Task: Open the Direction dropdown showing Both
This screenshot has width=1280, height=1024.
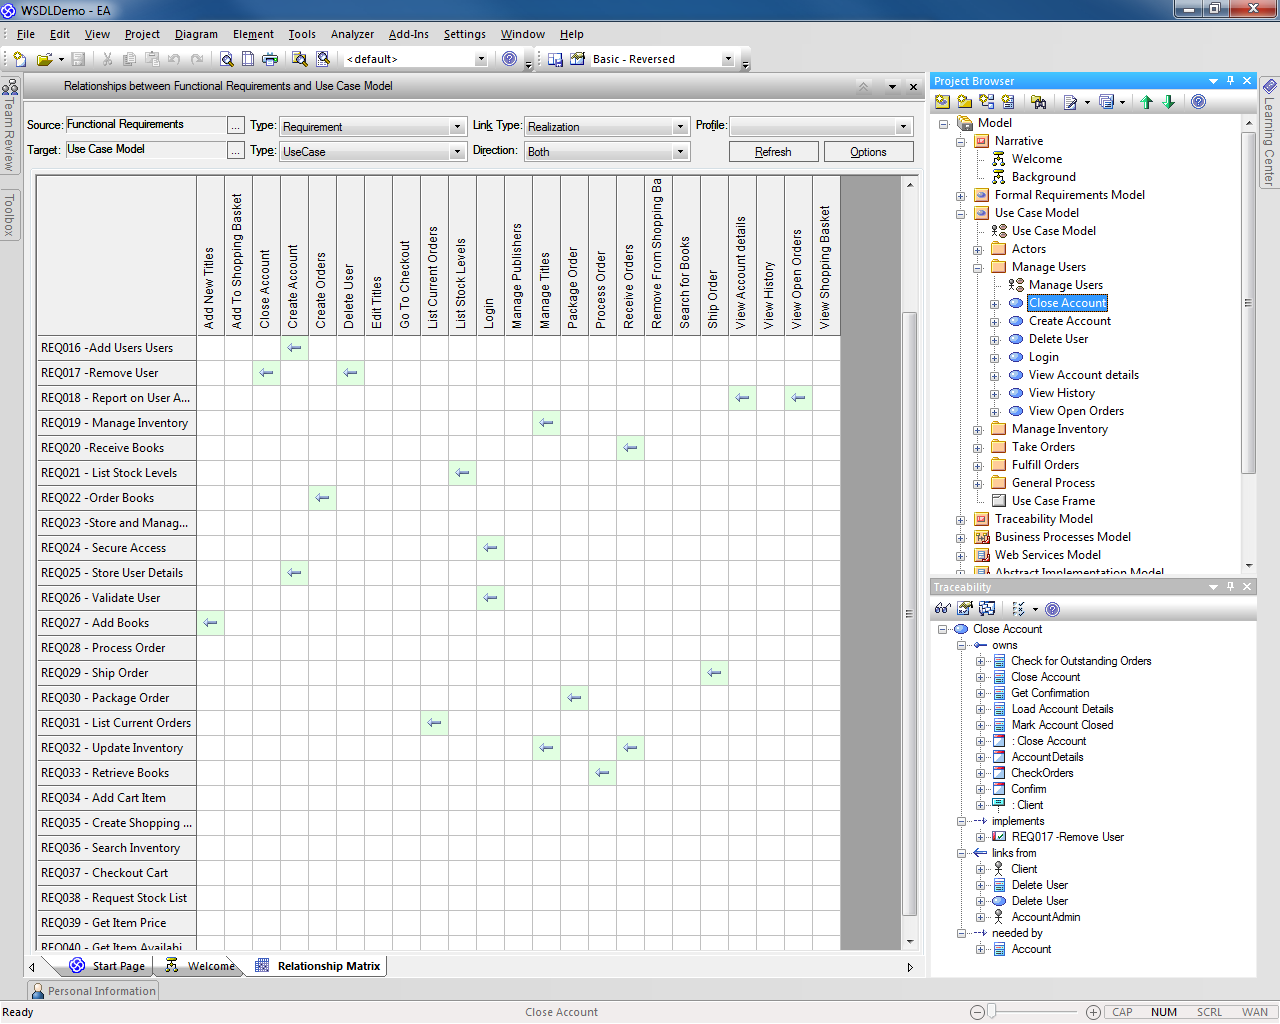Action: click(x=680, y=152)
